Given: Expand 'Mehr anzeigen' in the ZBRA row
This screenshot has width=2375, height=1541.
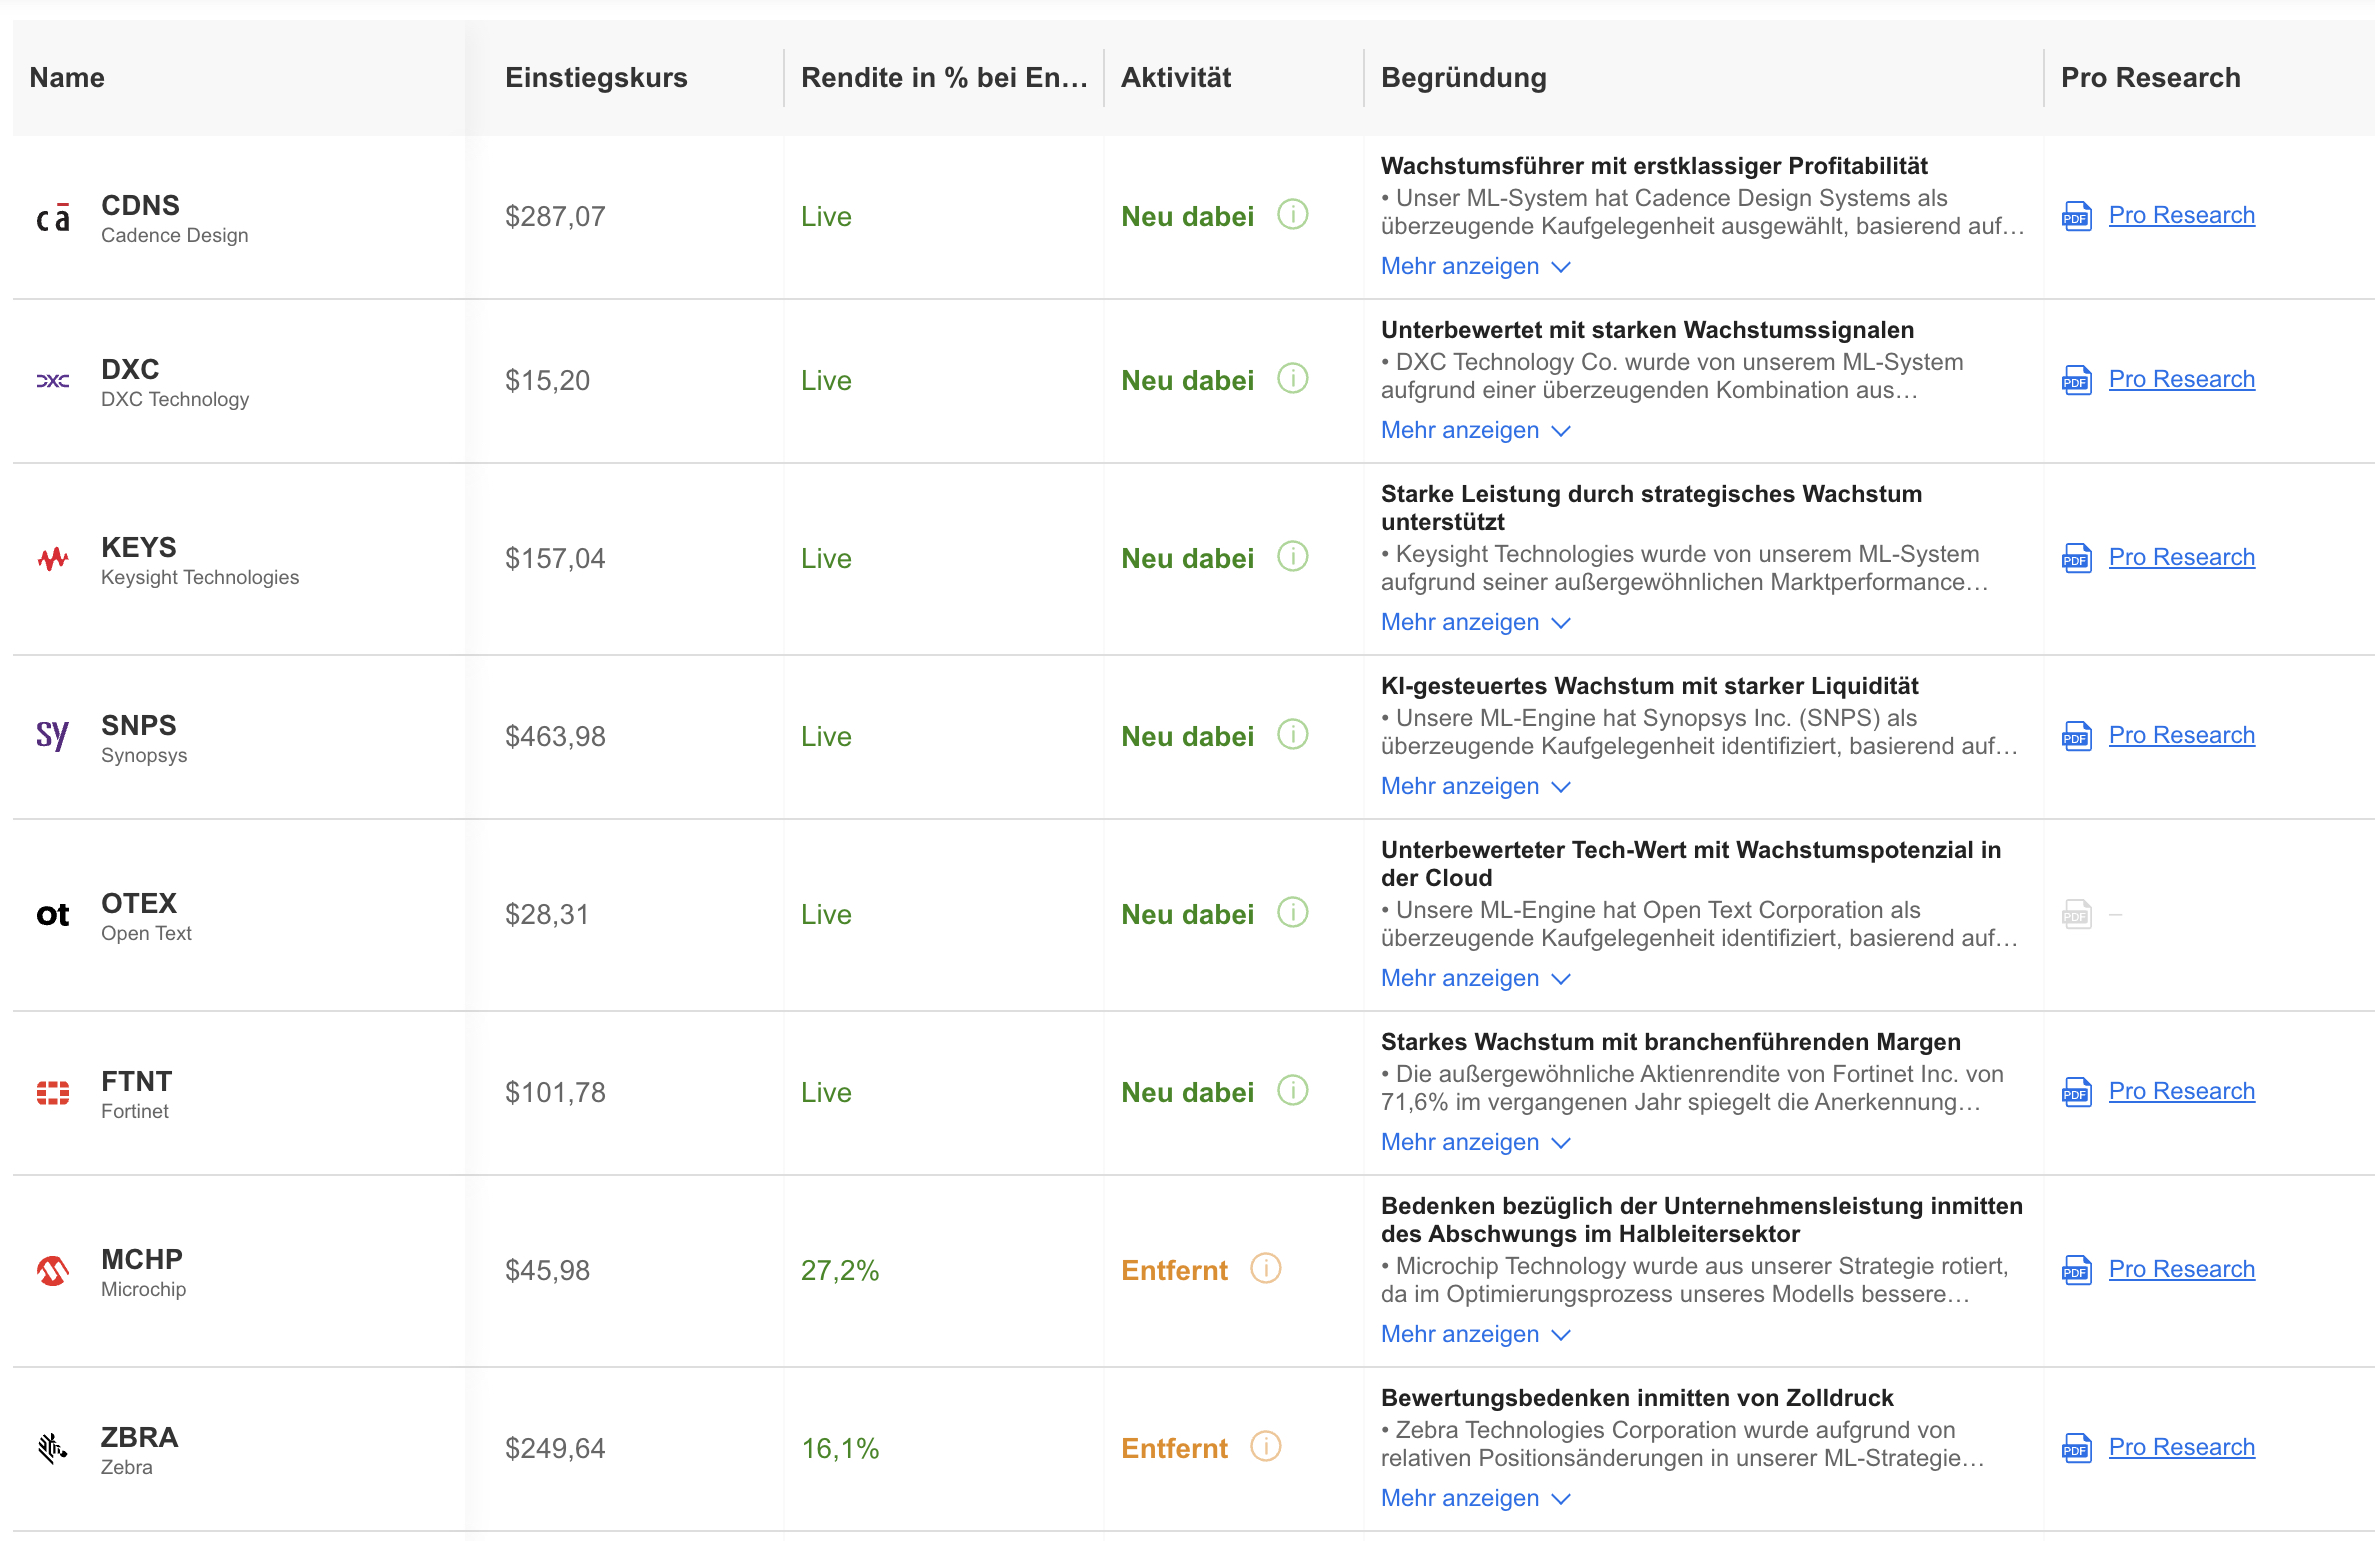Looking at the screenshot, I should (x=1476, y=1498).
